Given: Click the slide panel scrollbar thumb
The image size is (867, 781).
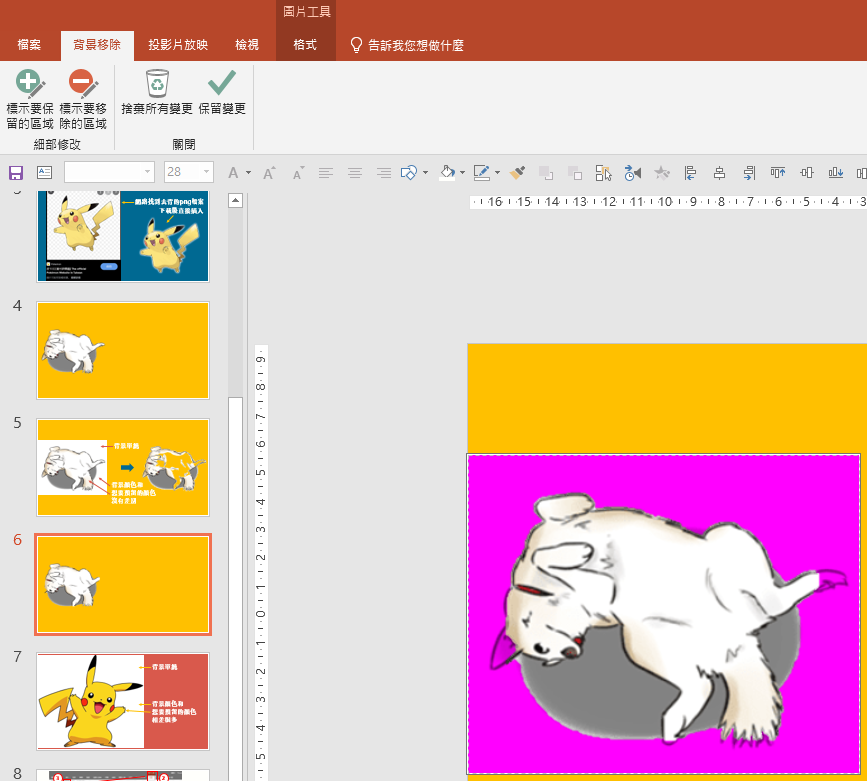Looking at the screenshot, I should click(x=236, y=589).
